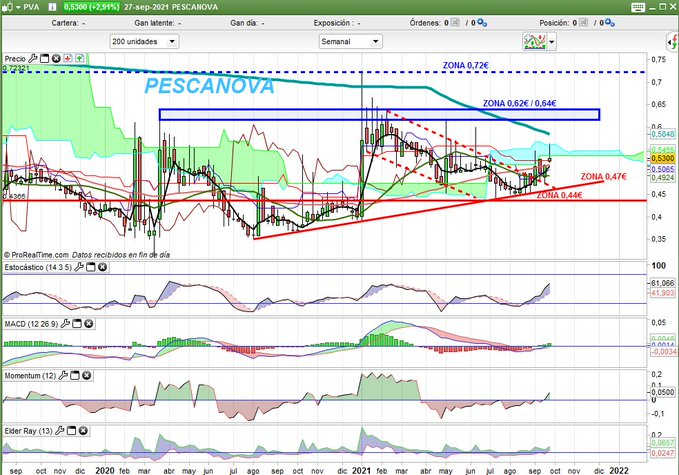Click the red arrow icon in Precio header
This screenshot has width=679, height=475.
[68, 58]
